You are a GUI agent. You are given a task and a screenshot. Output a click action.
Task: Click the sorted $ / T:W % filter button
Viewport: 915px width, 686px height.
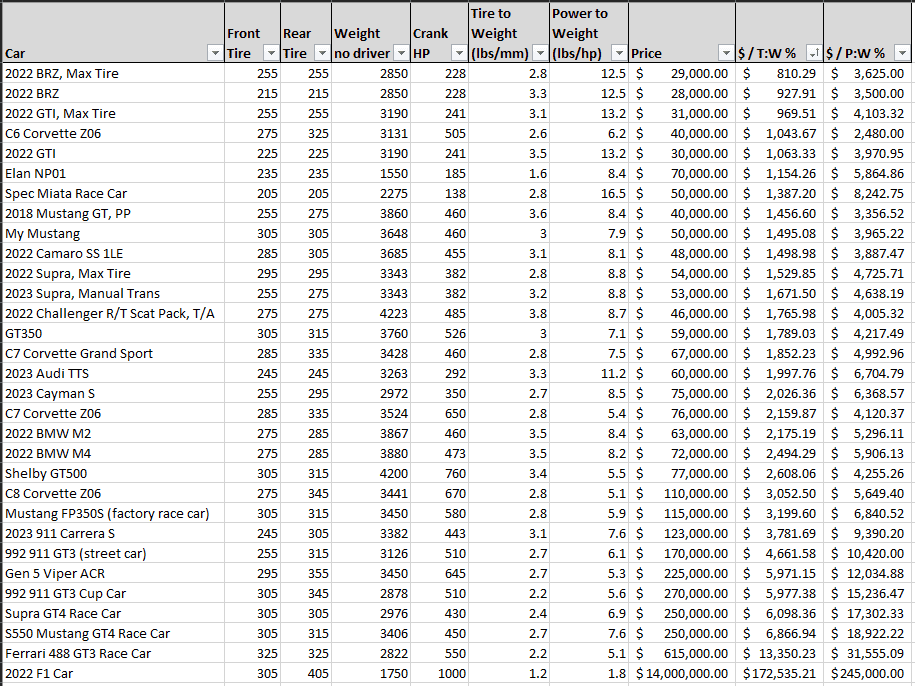[x=814, y=53]
